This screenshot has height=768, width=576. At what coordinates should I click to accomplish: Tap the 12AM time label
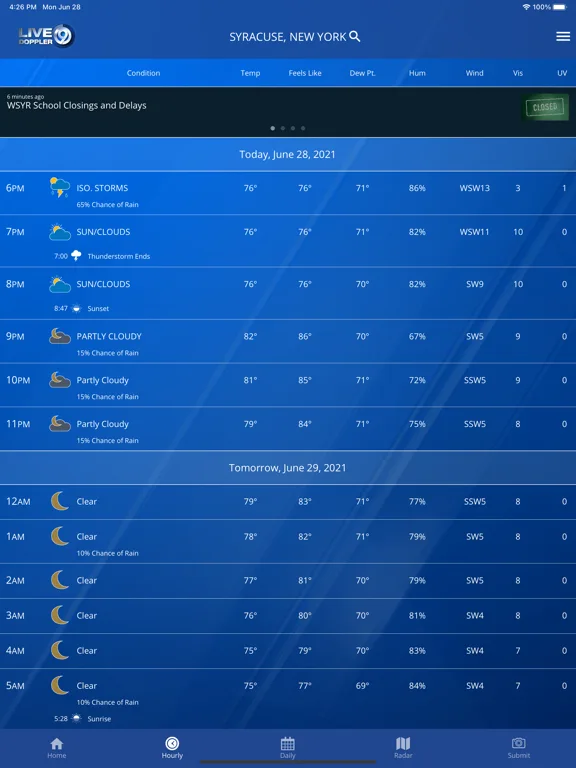coord(18,502)
